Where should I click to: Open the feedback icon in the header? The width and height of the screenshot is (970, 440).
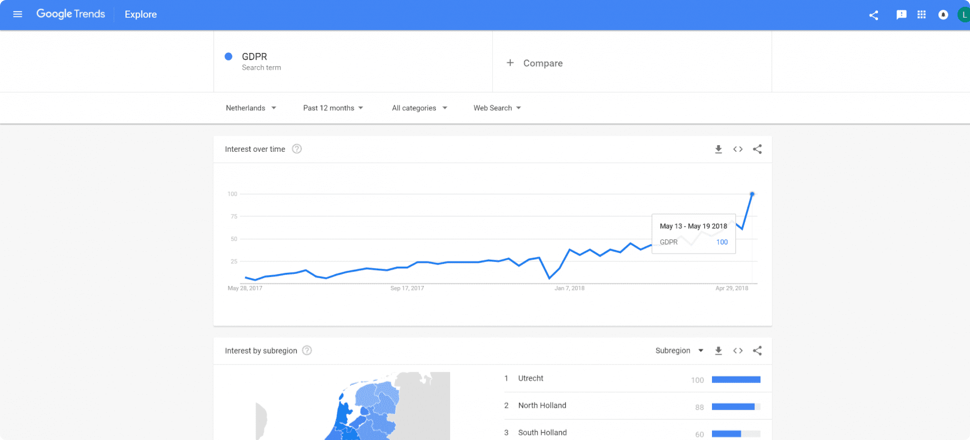tap(901, 15)
